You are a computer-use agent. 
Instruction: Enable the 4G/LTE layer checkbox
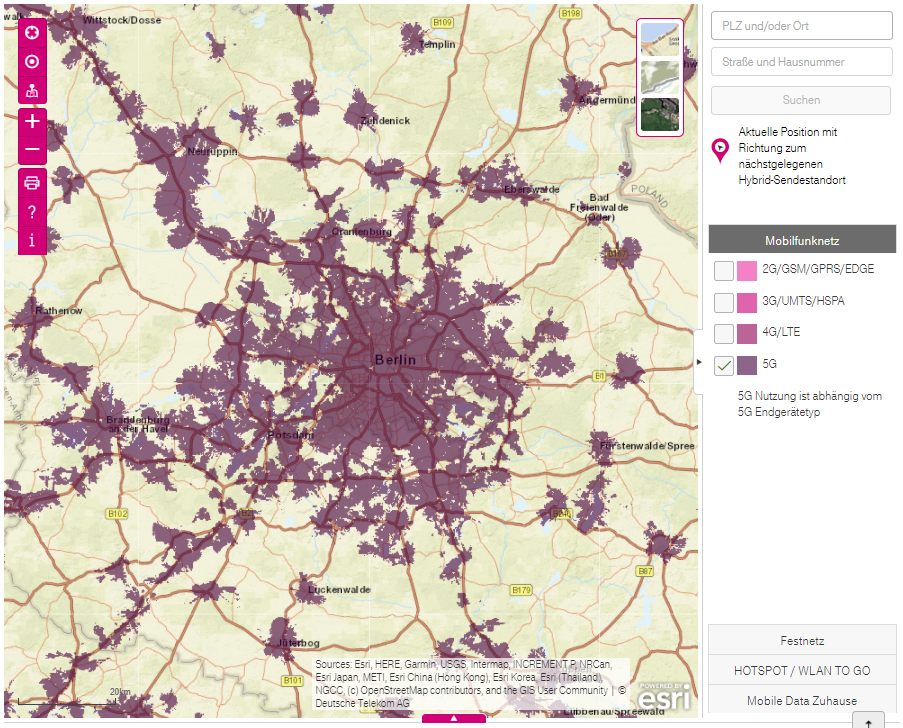(x=724, y=333)
